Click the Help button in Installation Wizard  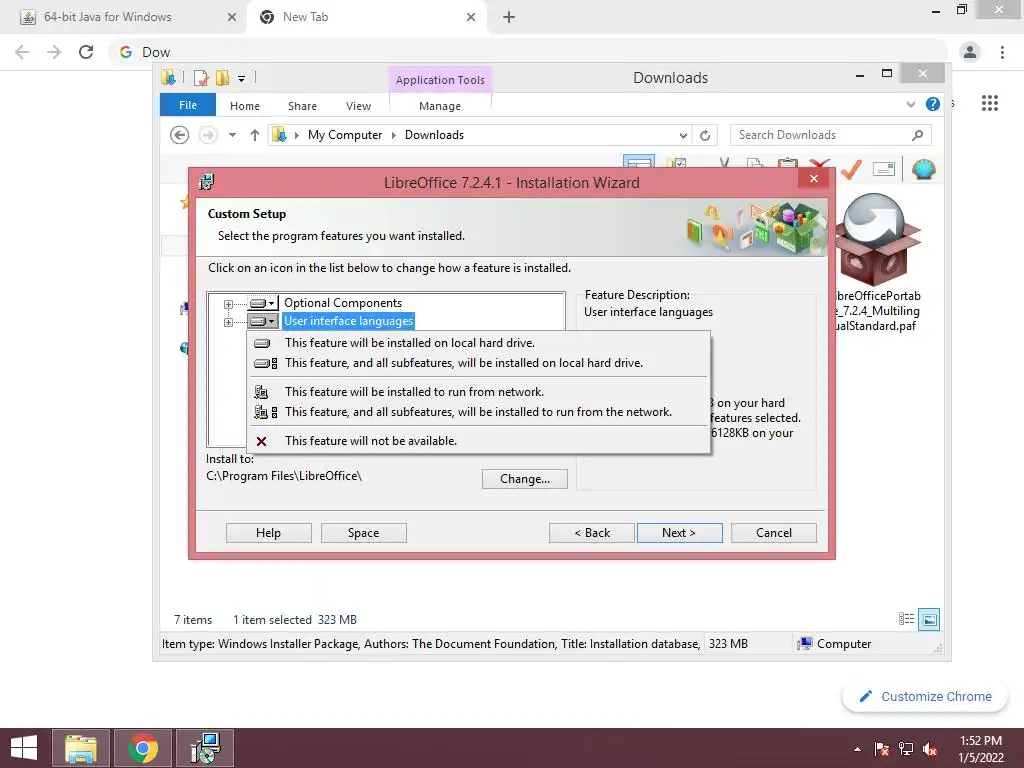coord(268,533)
